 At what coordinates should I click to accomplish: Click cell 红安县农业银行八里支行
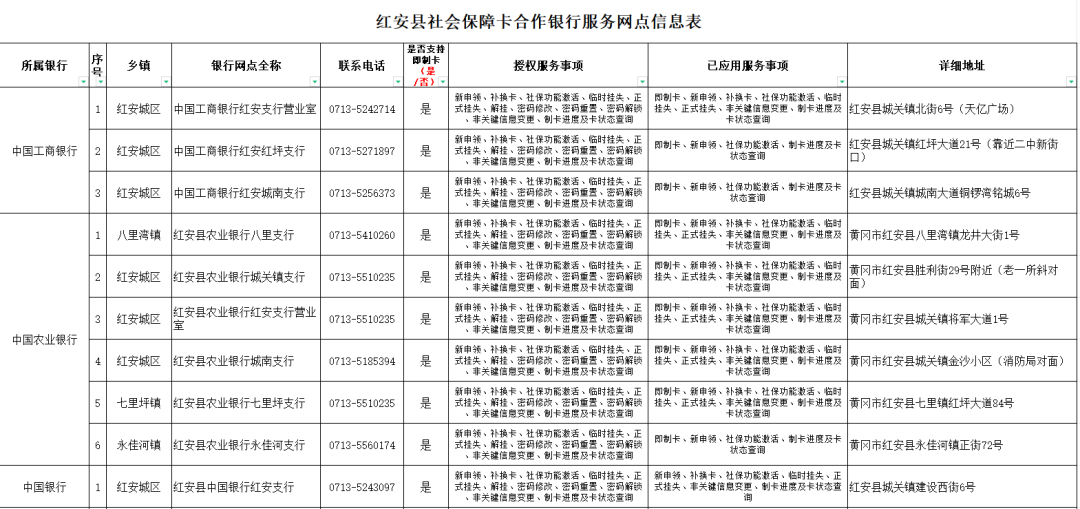(246, 235)
